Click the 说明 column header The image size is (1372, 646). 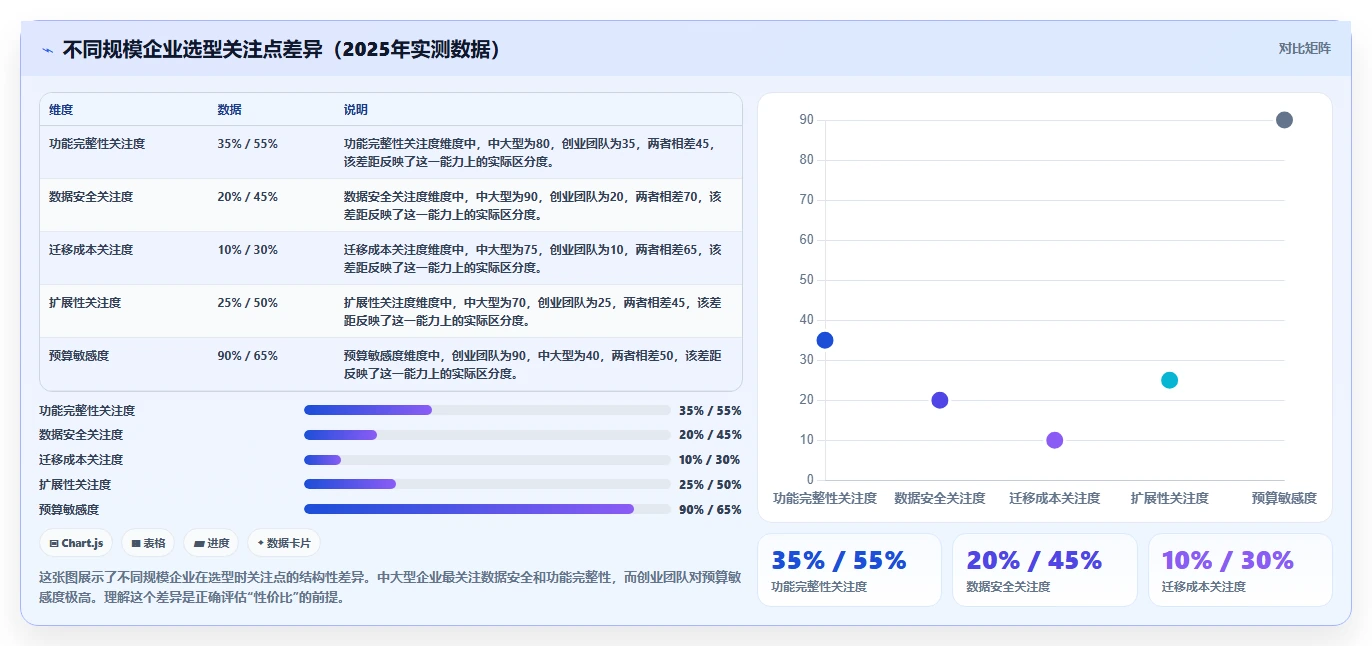pos(356,110)
